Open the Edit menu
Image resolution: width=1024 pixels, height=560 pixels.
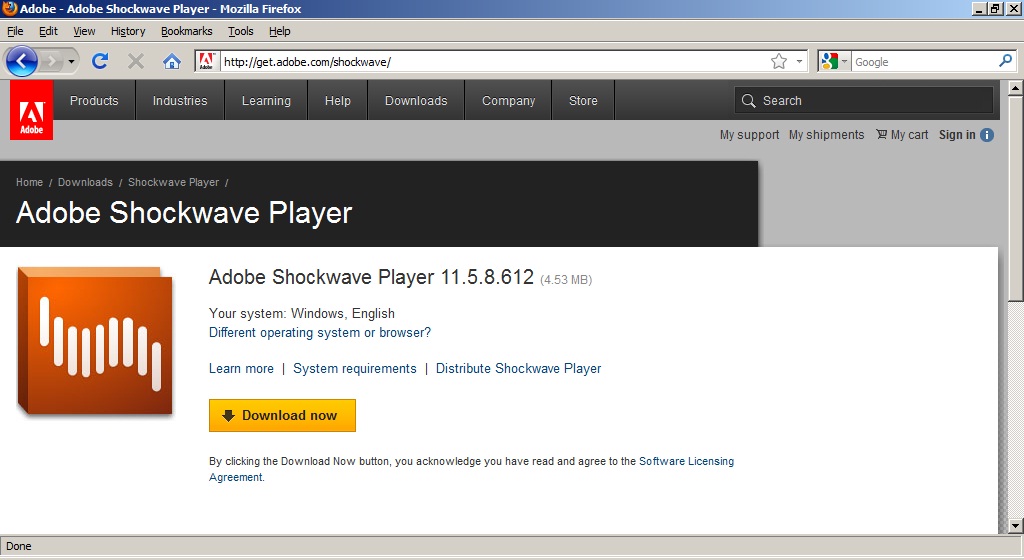(x=48, y=31)
